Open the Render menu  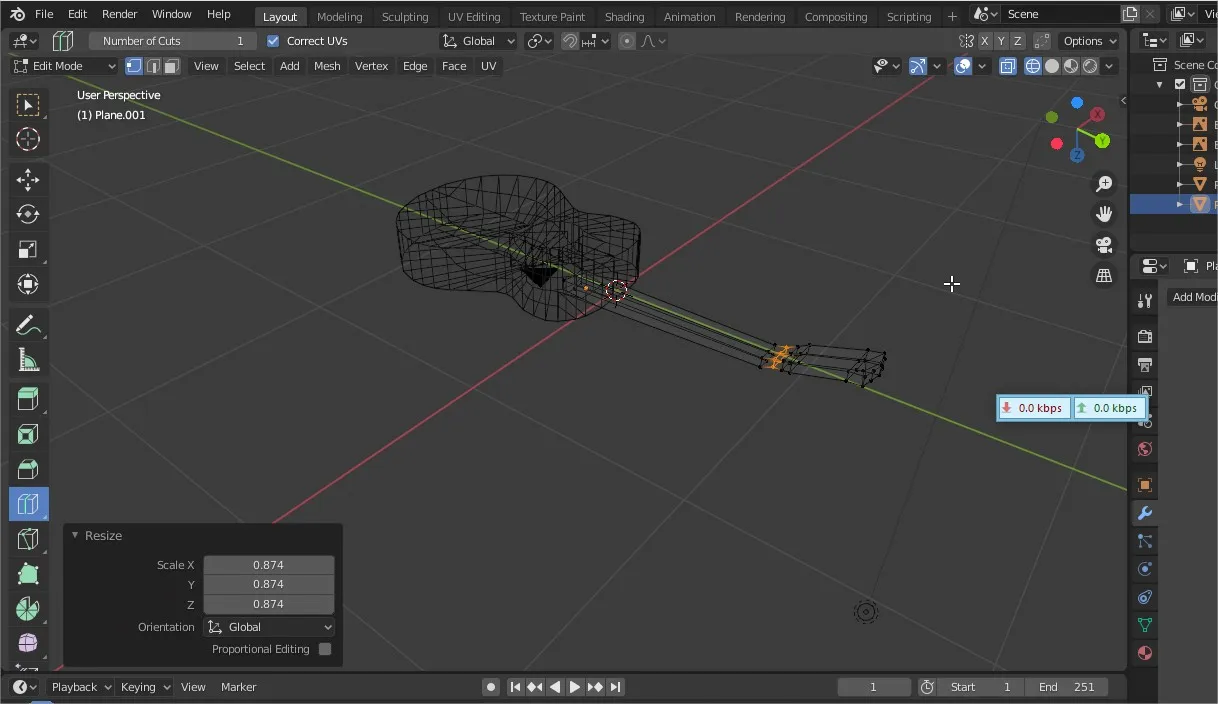[120, 14]
